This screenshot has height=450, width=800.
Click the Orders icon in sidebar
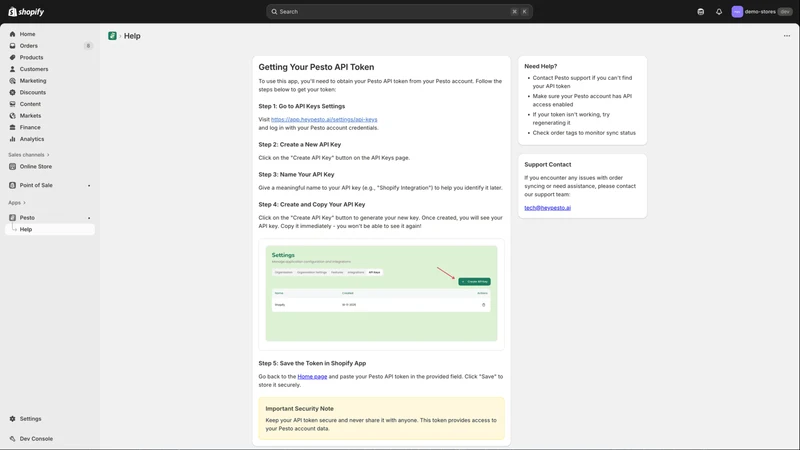click(12, 46)
